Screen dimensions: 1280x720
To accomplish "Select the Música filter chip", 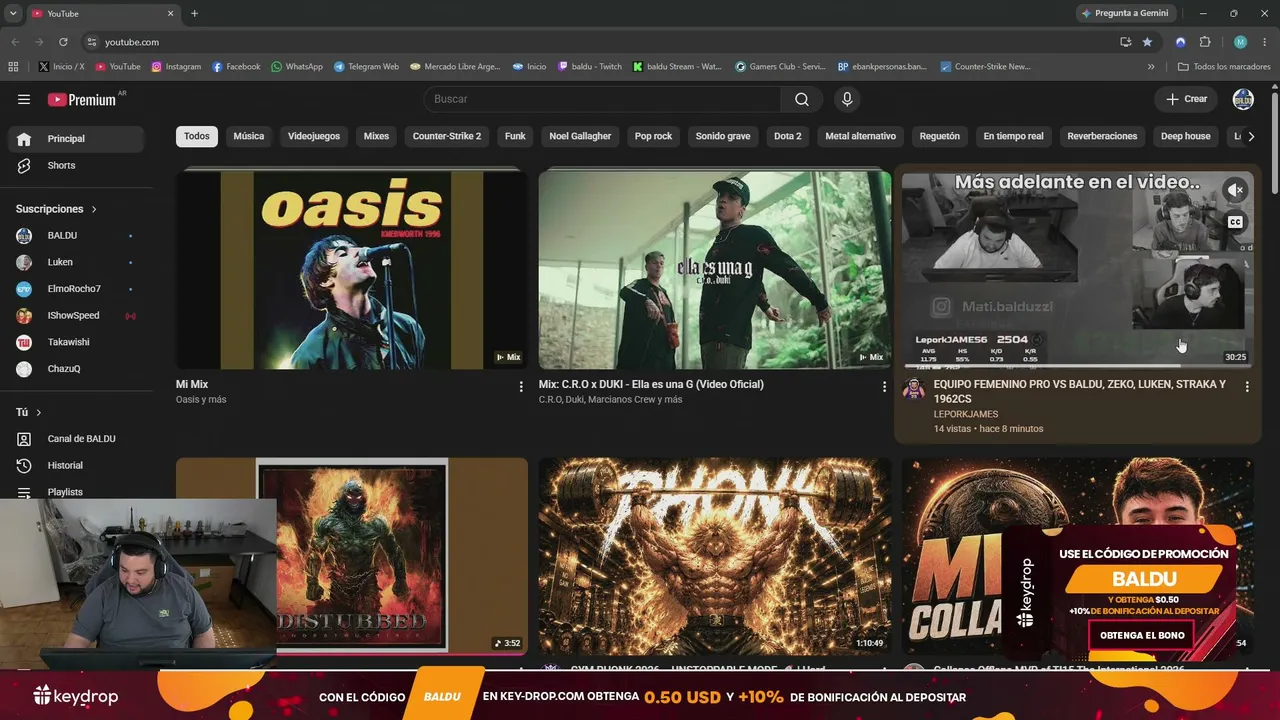I will pyautogui.click(x=249, y=136).
